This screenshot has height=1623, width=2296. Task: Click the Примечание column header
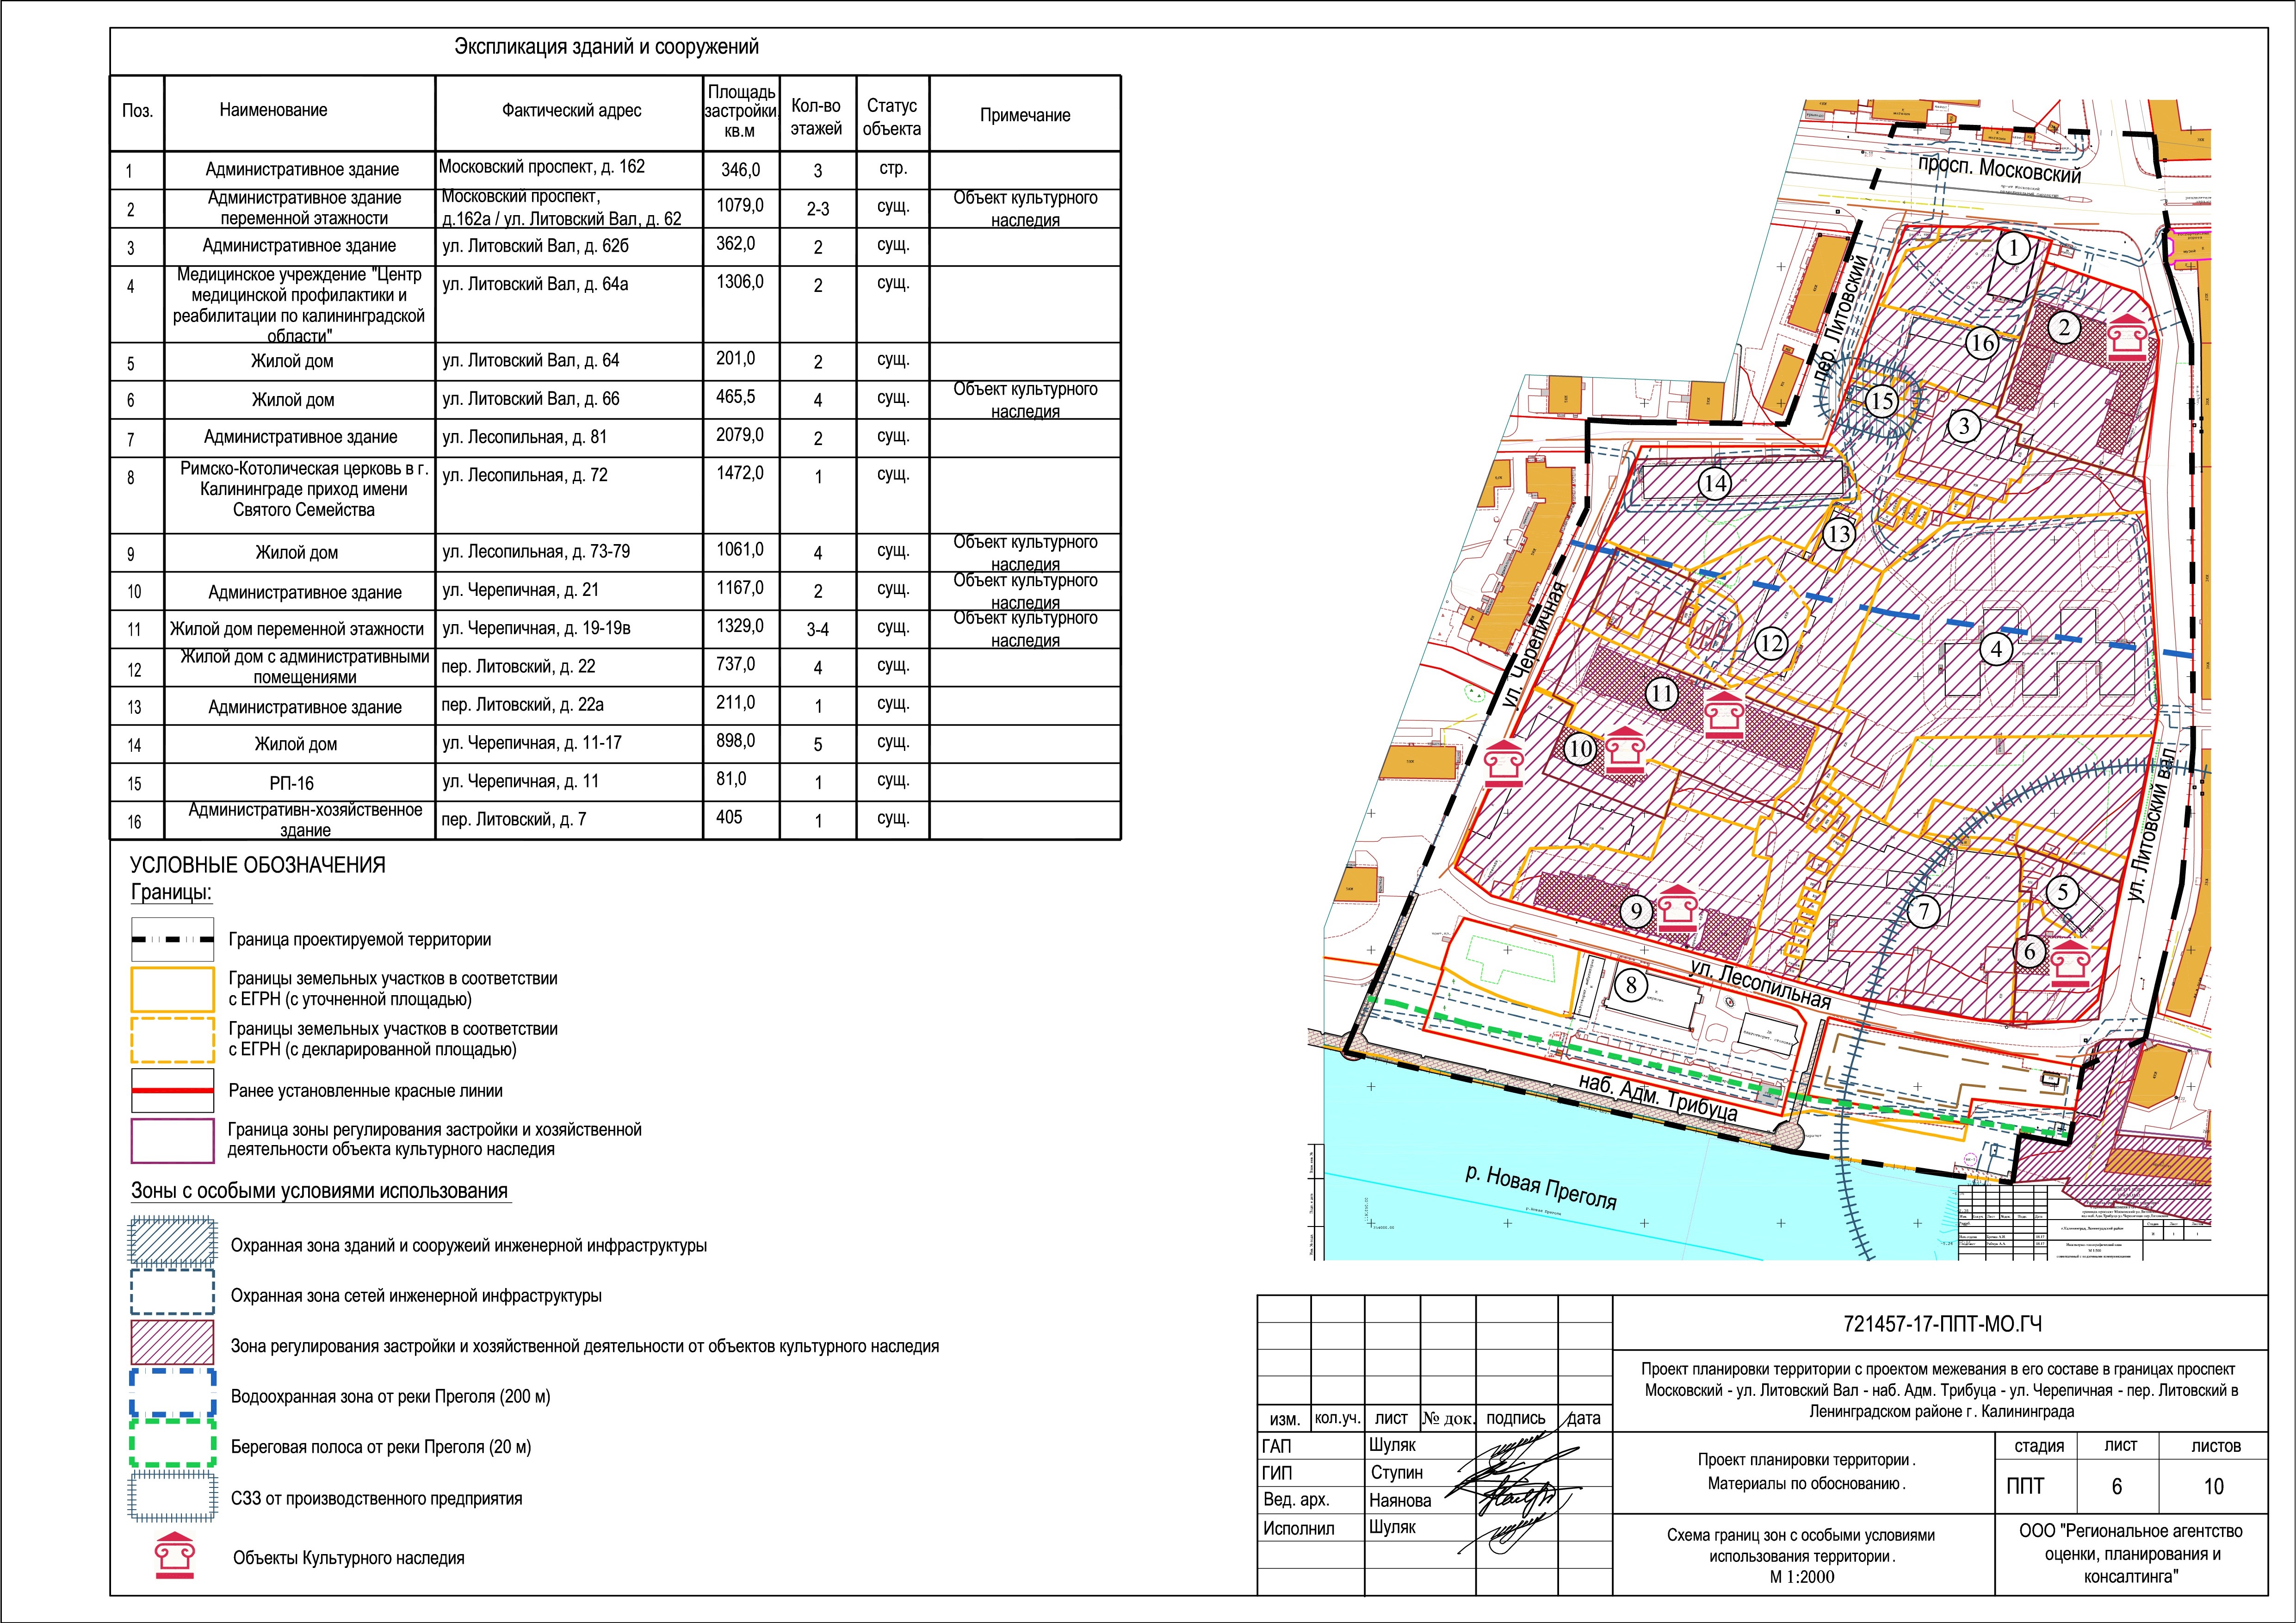(x=1025, y=115)
